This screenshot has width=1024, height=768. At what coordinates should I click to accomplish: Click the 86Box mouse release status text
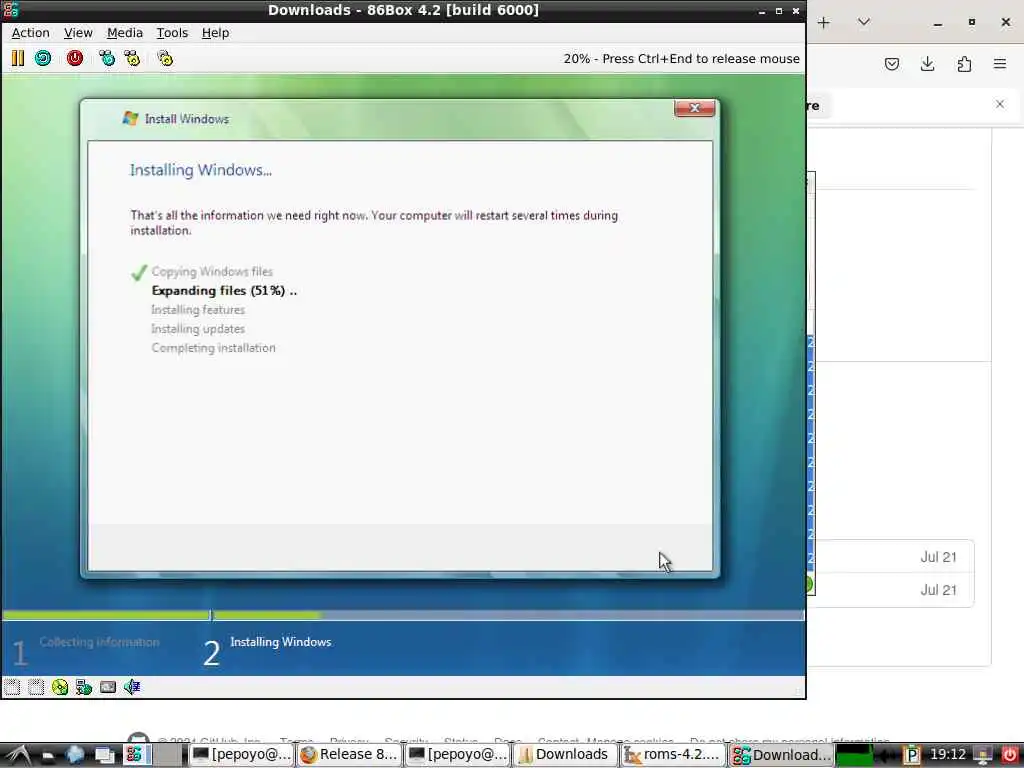point(681,59)
